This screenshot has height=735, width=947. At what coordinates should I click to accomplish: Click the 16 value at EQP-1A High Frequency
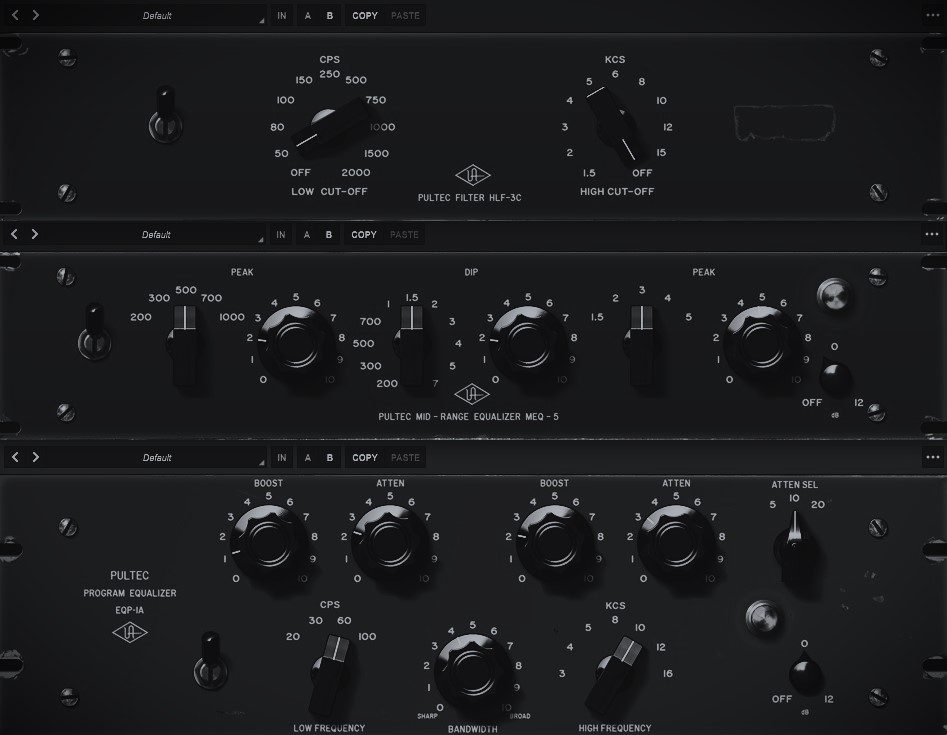tap(667, 673)
